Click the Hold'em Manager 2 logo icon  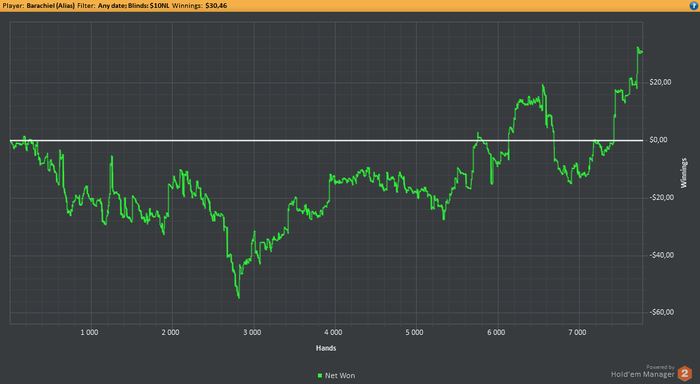(x=685, y=373)
